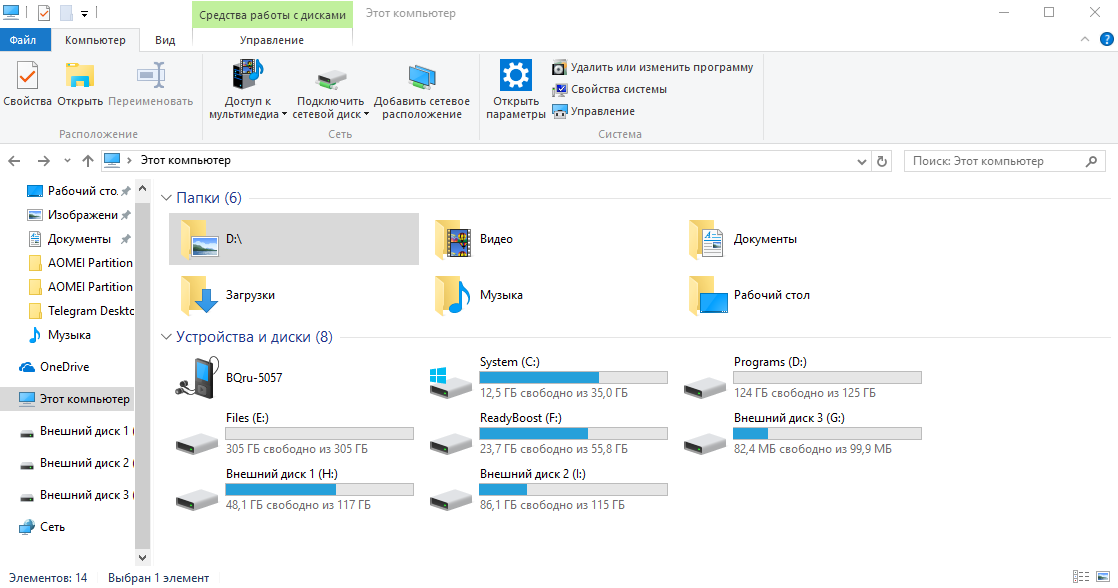Open the address bar history dropdown
1118x588 pixels.
click(862, 161)
